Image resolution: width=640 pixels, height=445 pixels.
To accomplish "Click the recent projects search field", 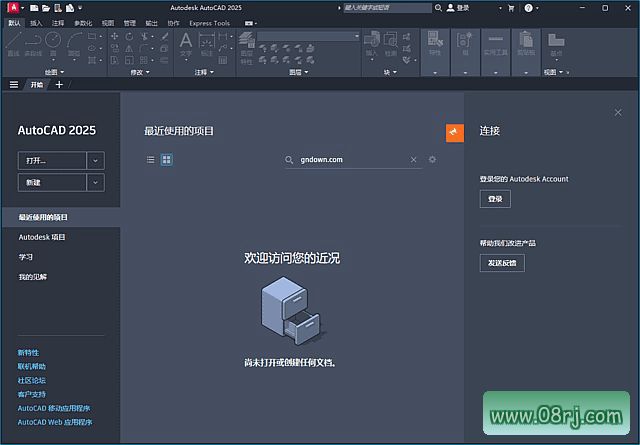I will coord(350,160).
